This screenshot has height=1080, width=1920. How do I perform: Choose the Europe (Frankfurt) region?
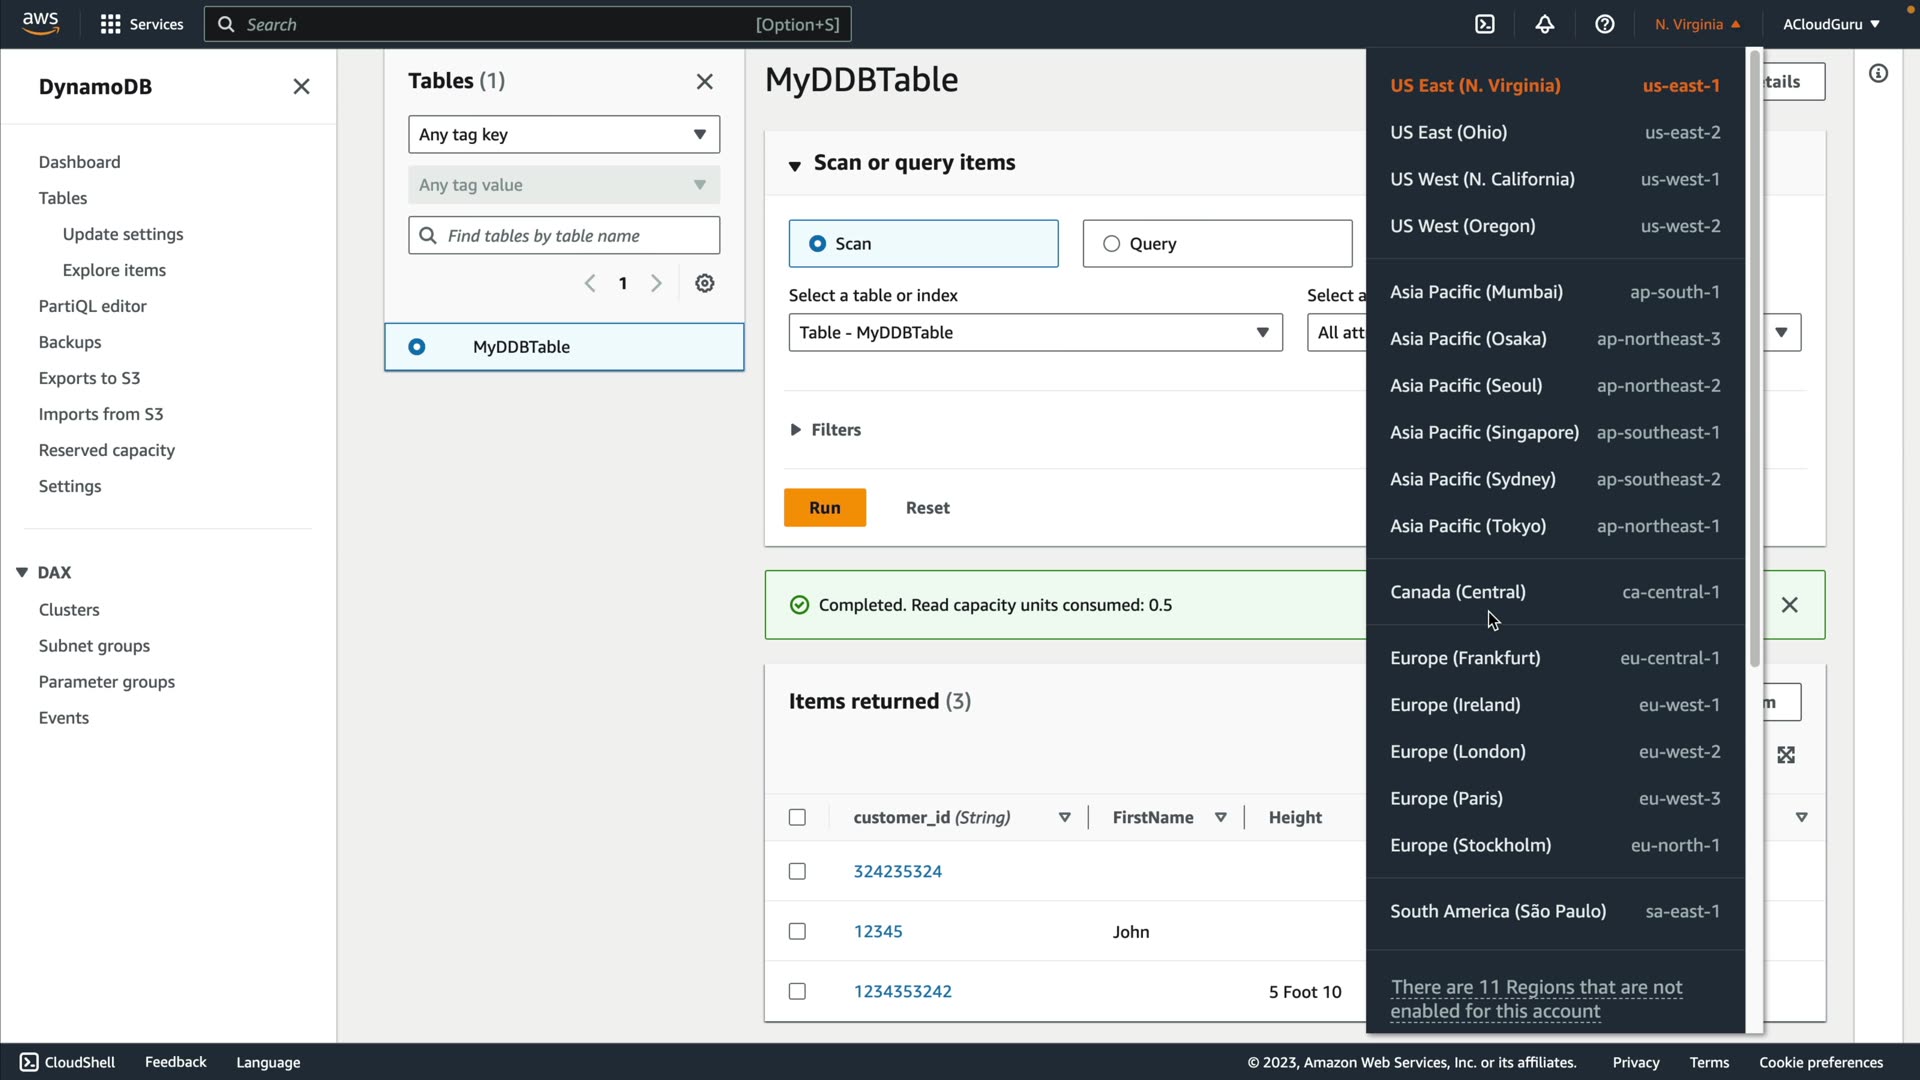[1465, 658]
